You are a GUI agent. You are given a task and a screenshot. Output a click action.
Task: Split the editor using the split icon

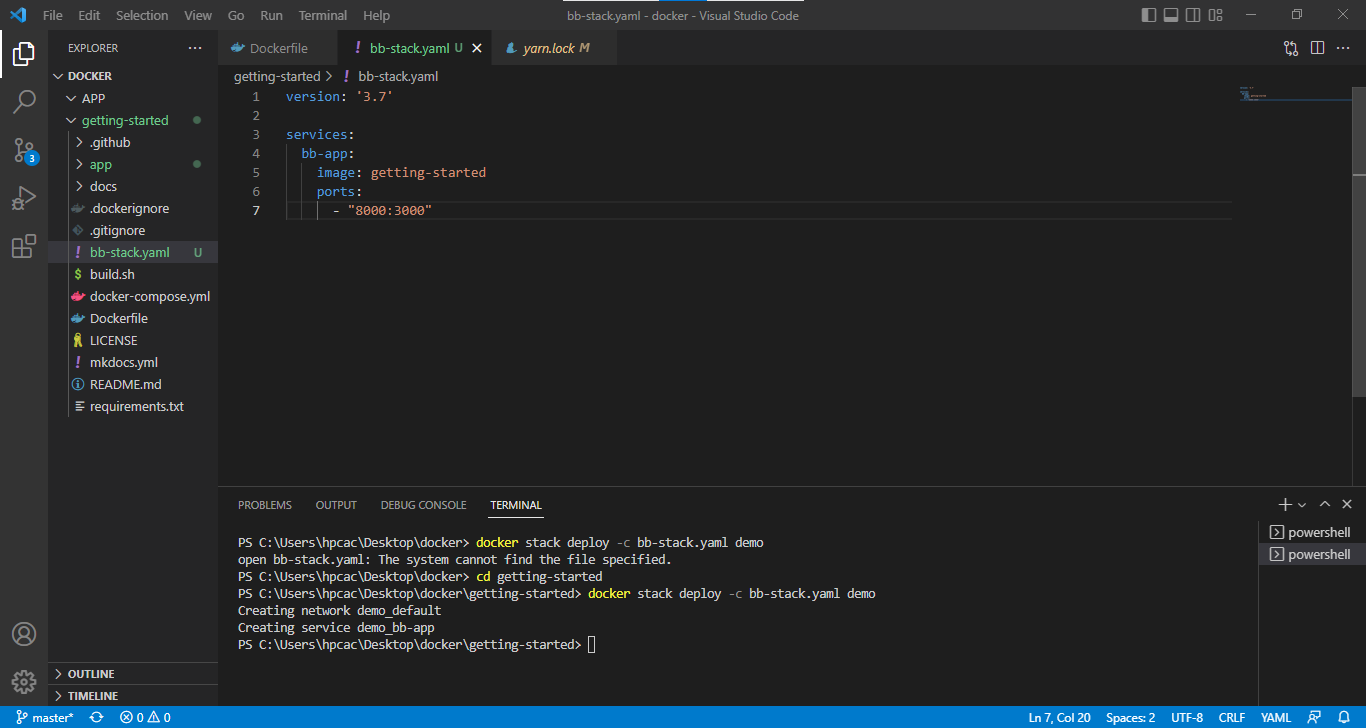click(1317, 46)
